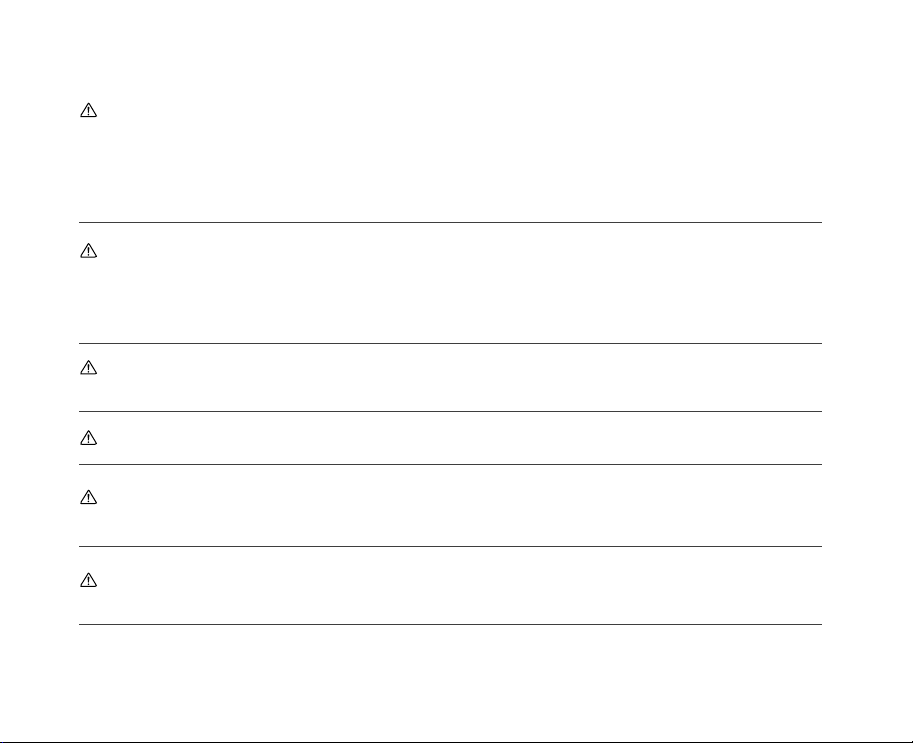The height and width of the screenshot is (743, 913).
Task: Click the separator line under the last warning
Action: (x=450, y=625)
